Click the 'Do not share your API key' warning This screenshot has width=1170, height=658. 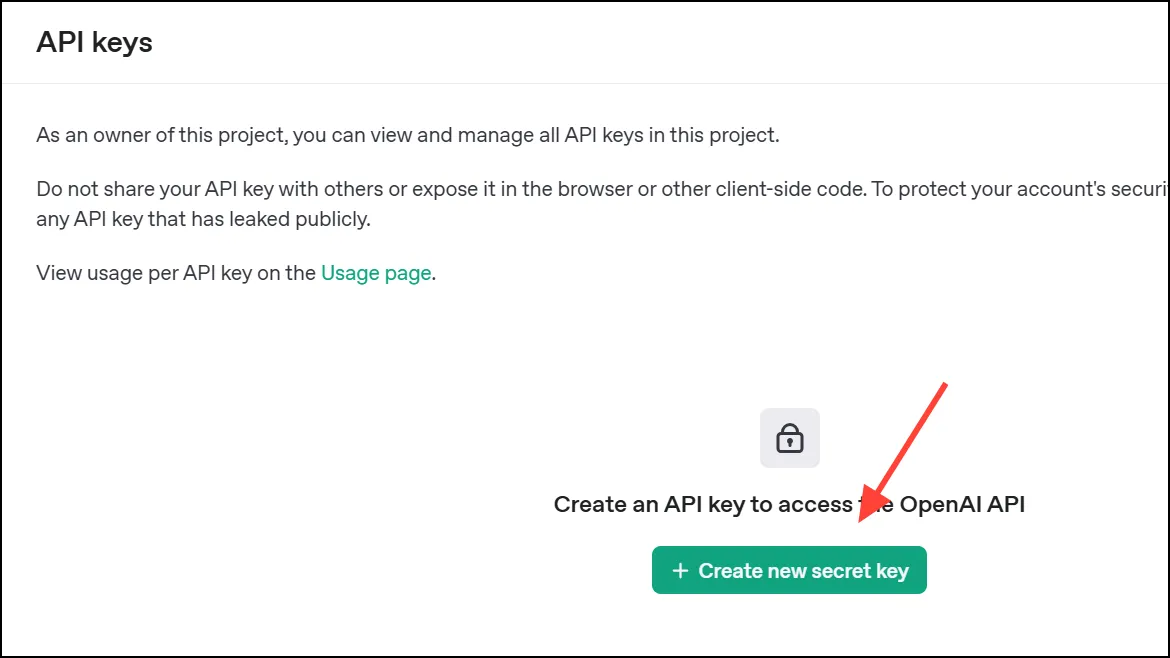tap(300, 189)
